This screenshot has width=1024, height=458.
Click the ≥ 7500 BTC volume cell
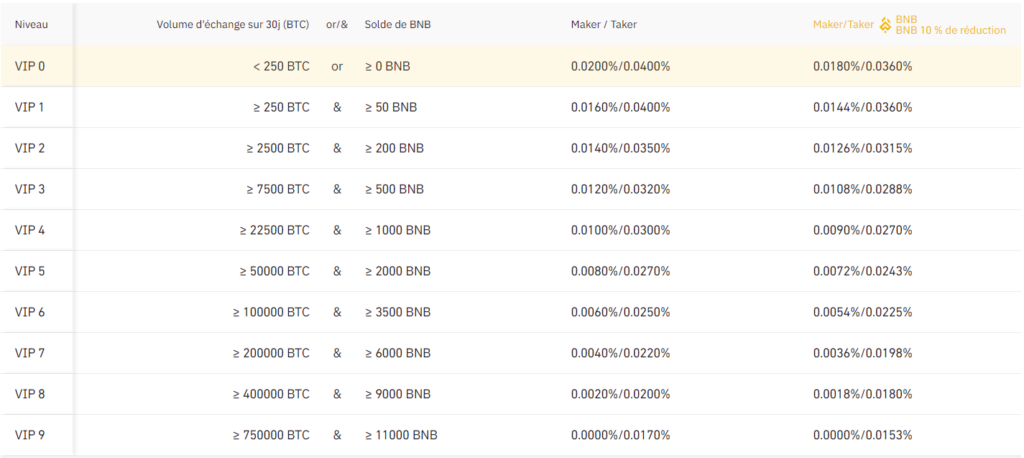278,189
